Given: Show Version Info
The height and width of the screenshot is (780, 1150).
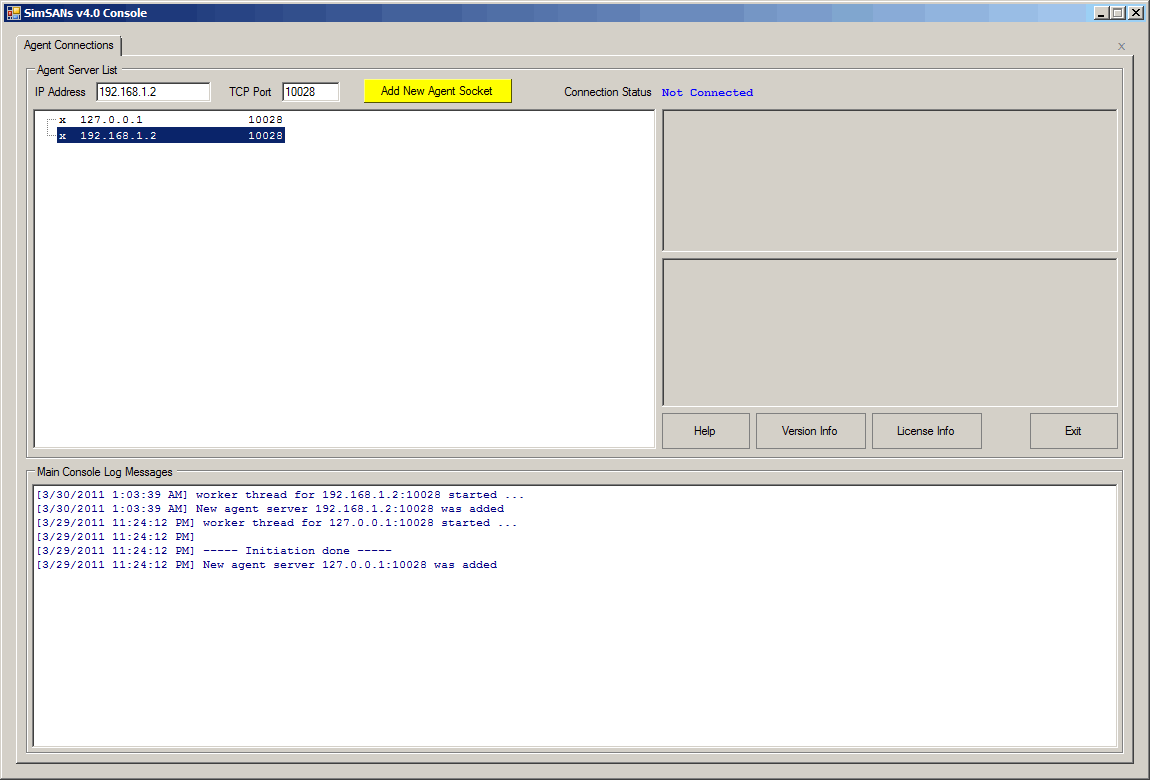Looking at the screenshot, I should 809,431.
